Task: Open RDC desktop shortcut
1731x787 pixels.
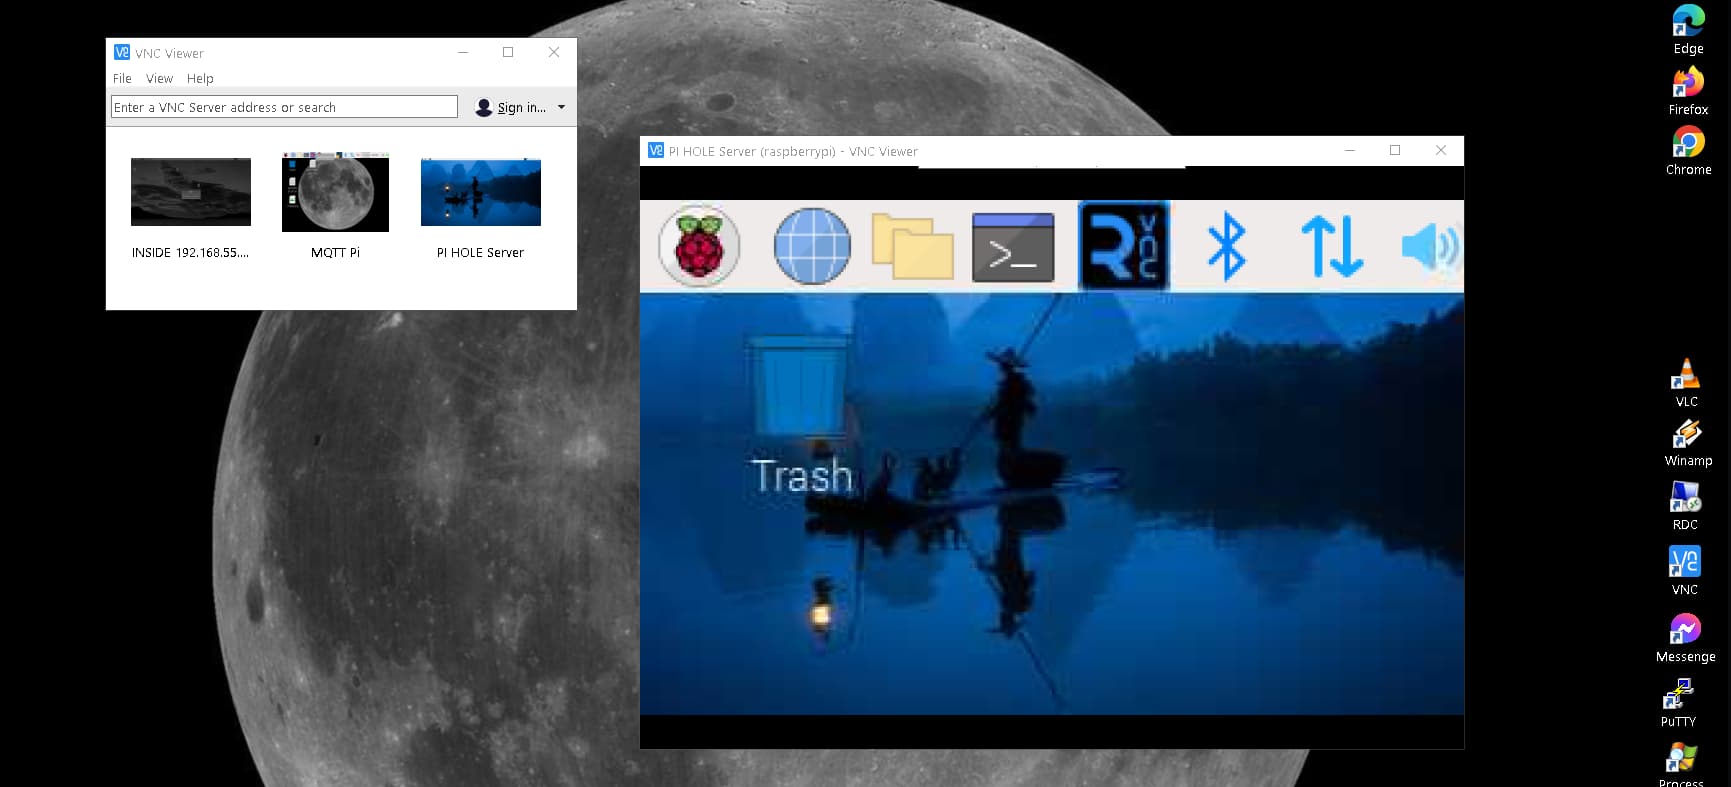Action: pyautogui.click(x=1685, y=506)
